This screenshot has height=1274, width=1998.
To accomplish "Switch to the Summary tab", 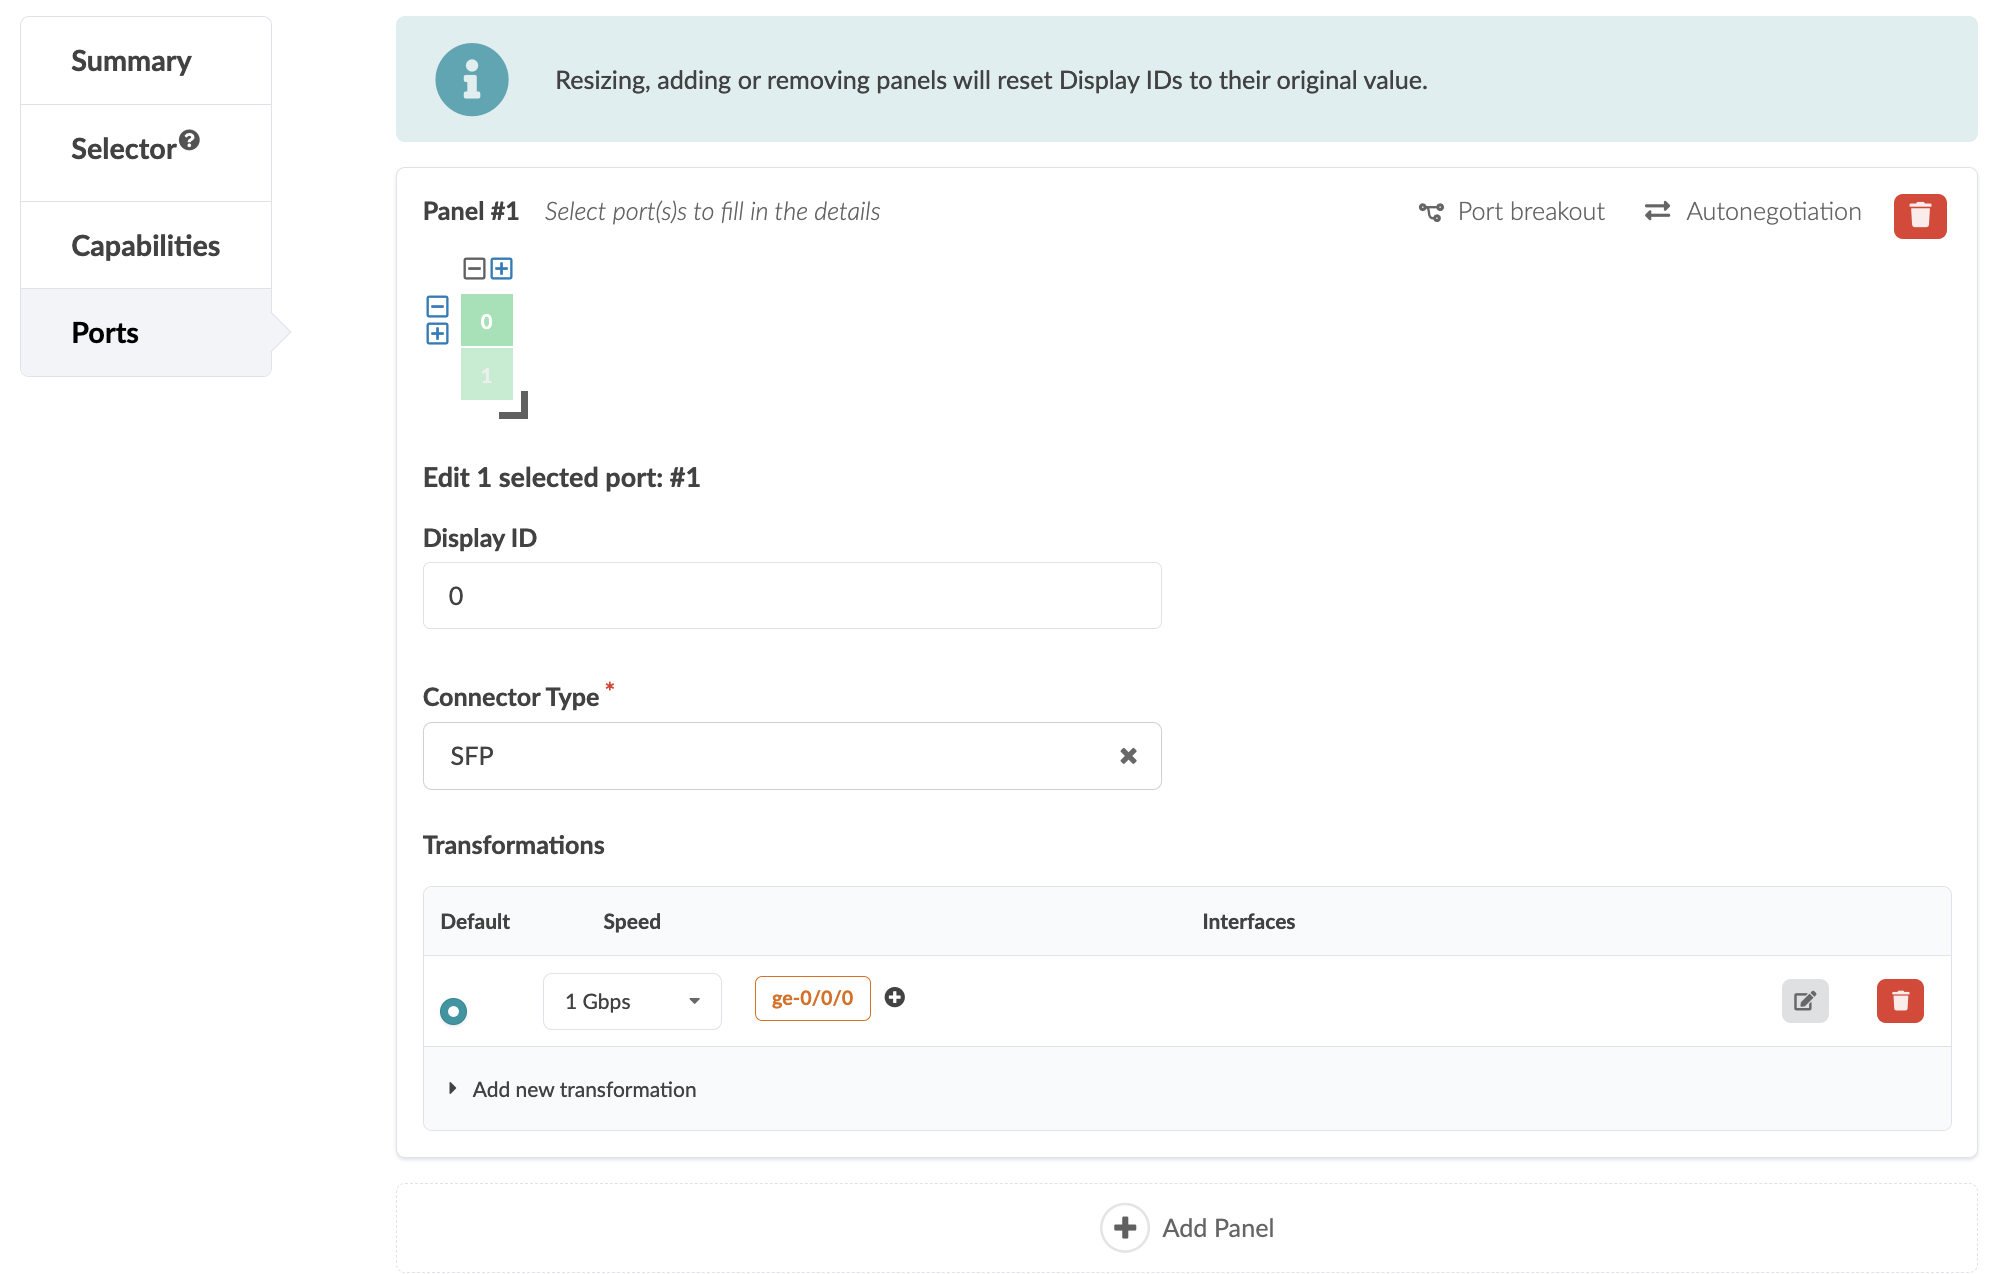I will pos(131,60).
